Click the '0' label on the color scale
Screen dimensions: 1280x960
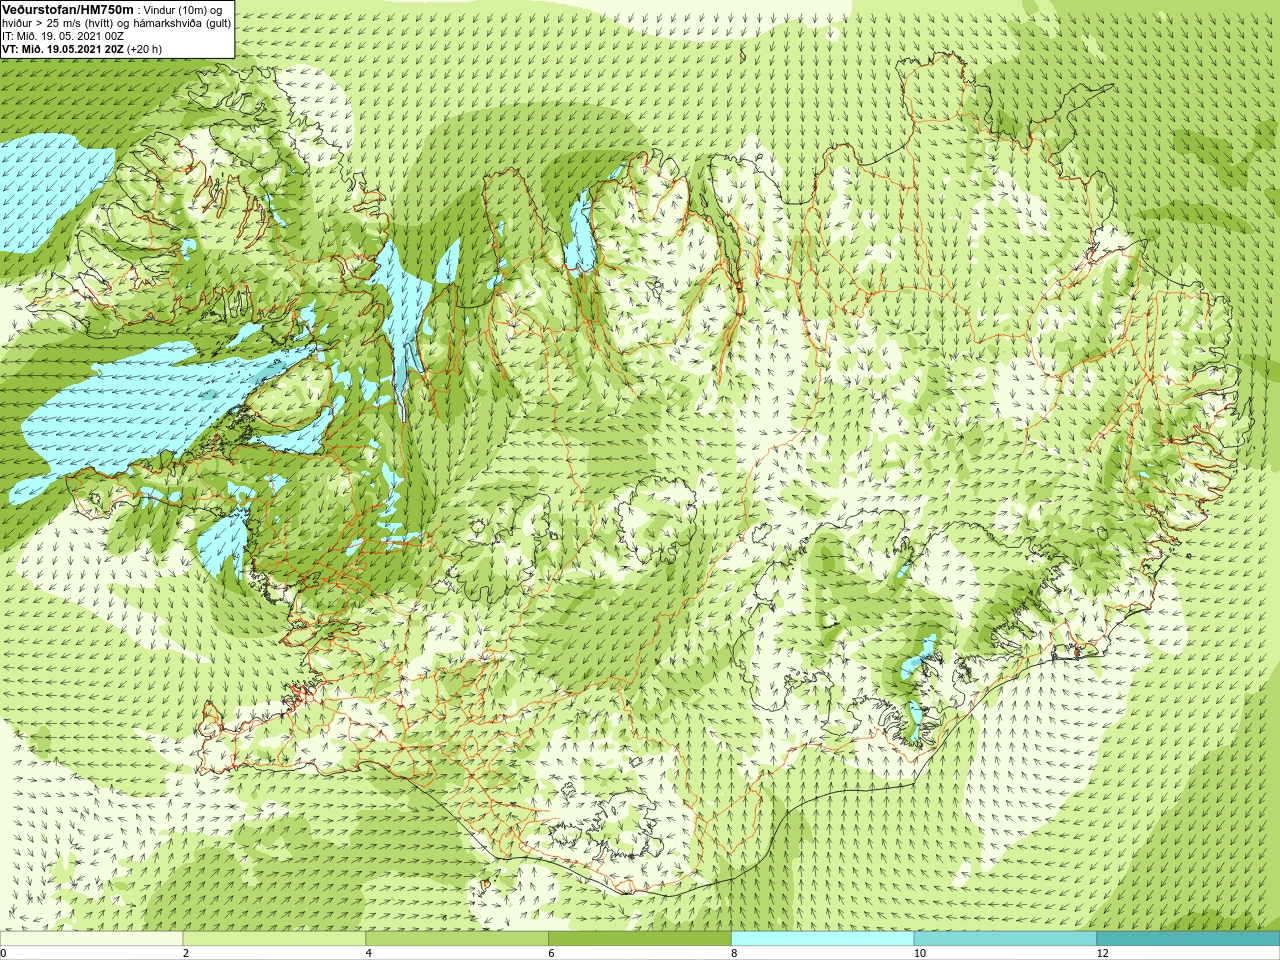pos(3,953)
